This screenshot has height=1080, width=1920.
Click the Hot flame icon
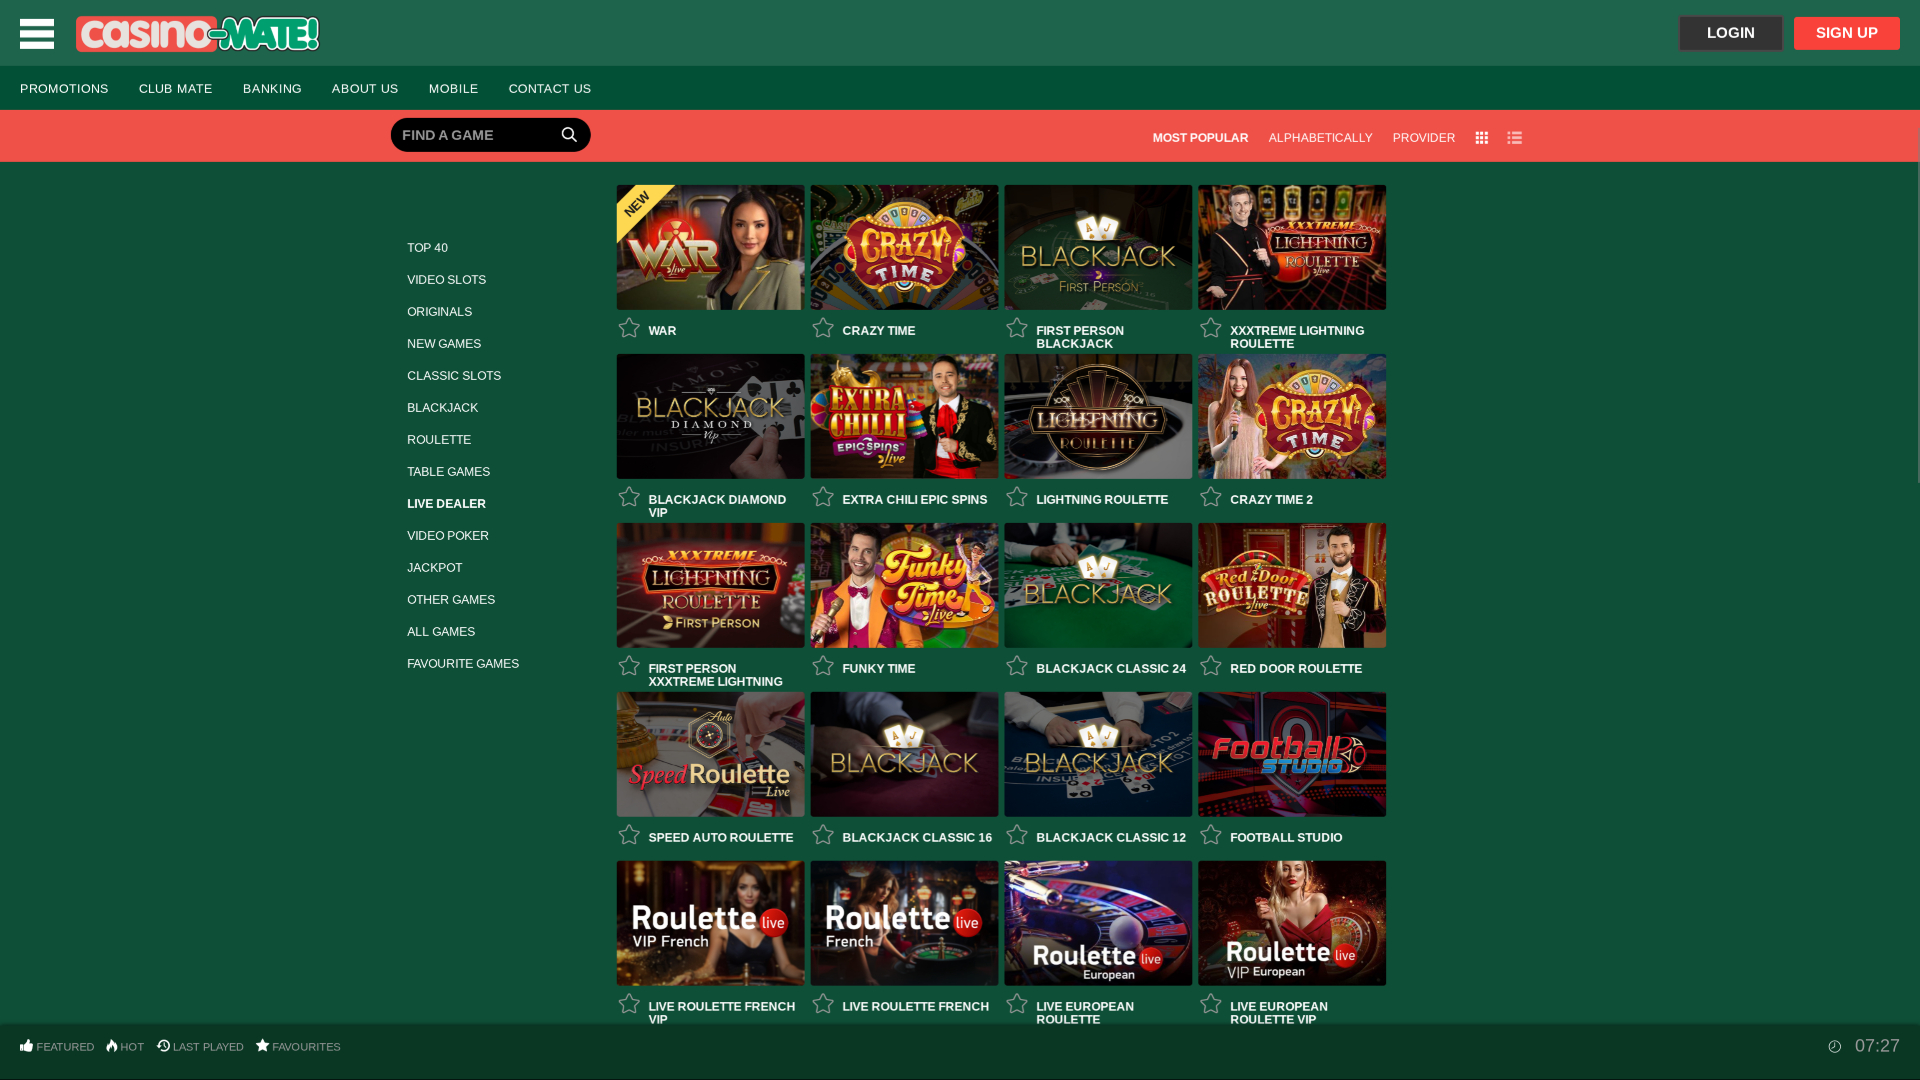(108, 1046)
